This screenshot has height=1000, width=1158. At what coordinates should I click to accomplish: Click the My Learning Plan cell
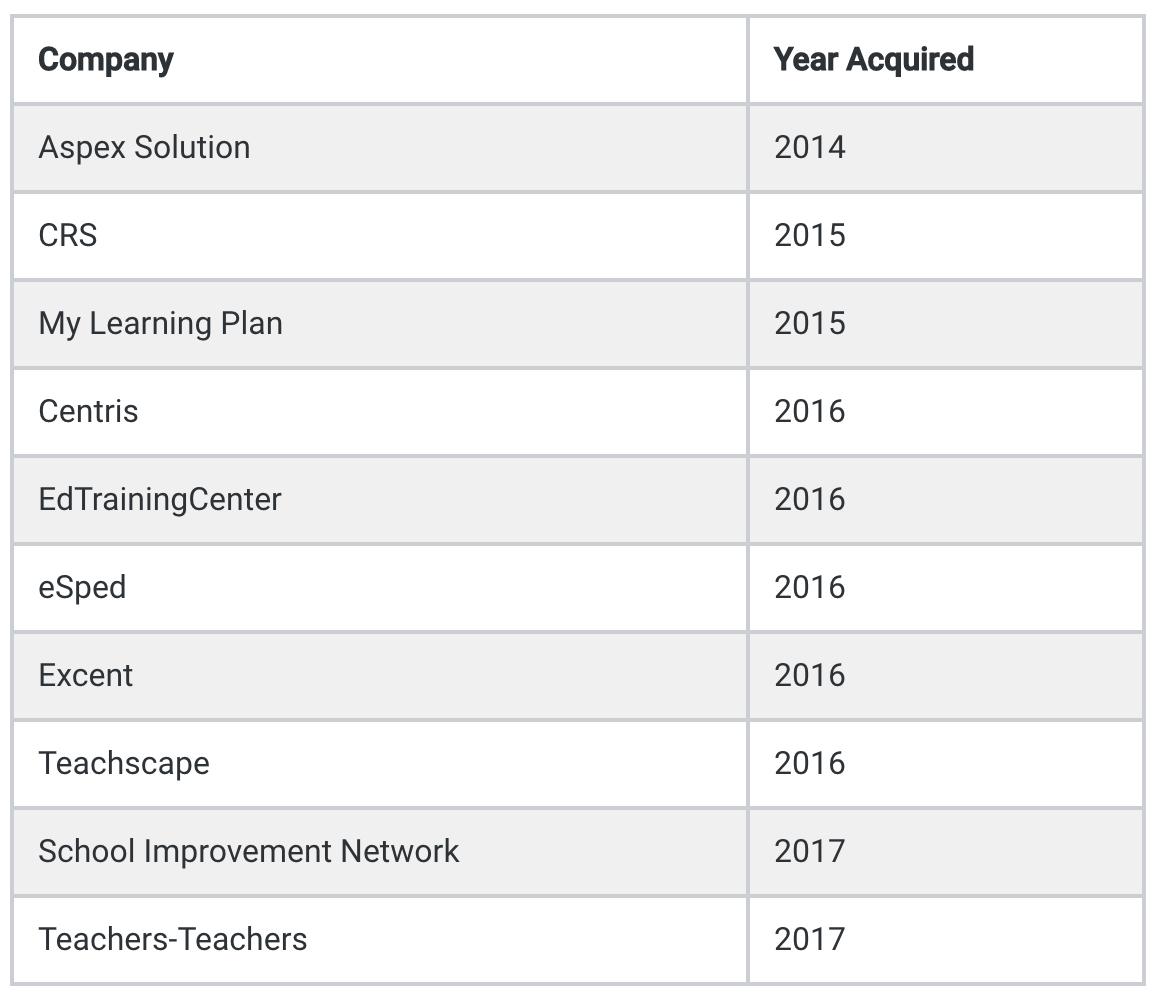pyautogui.click(x=380, y=323)
